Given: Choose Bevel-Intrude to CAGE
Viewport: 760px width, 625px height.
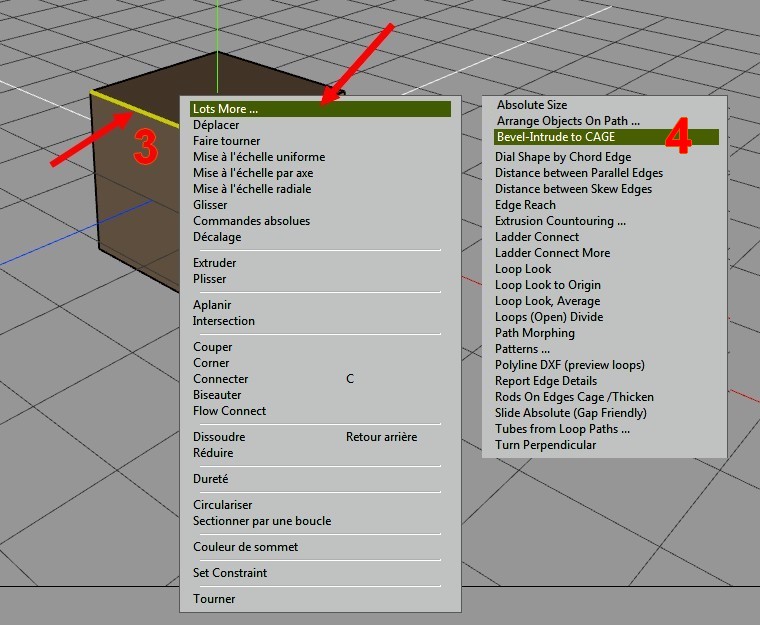Looking at the screenshot, I should (x=606, y=137).
